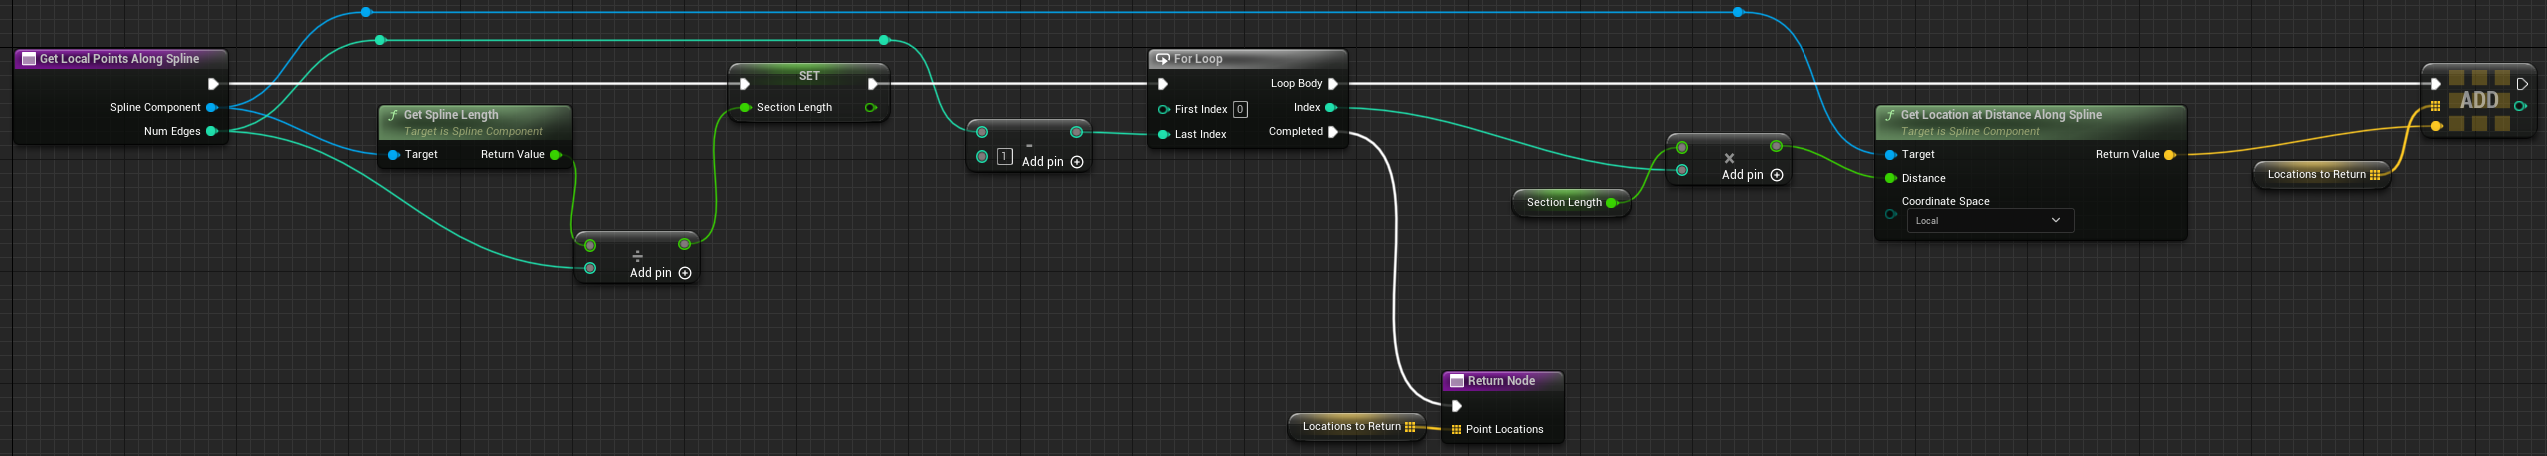2547x456 pixels.
Task: Click the Distance input pin
Action: [x=1890, y=178]
